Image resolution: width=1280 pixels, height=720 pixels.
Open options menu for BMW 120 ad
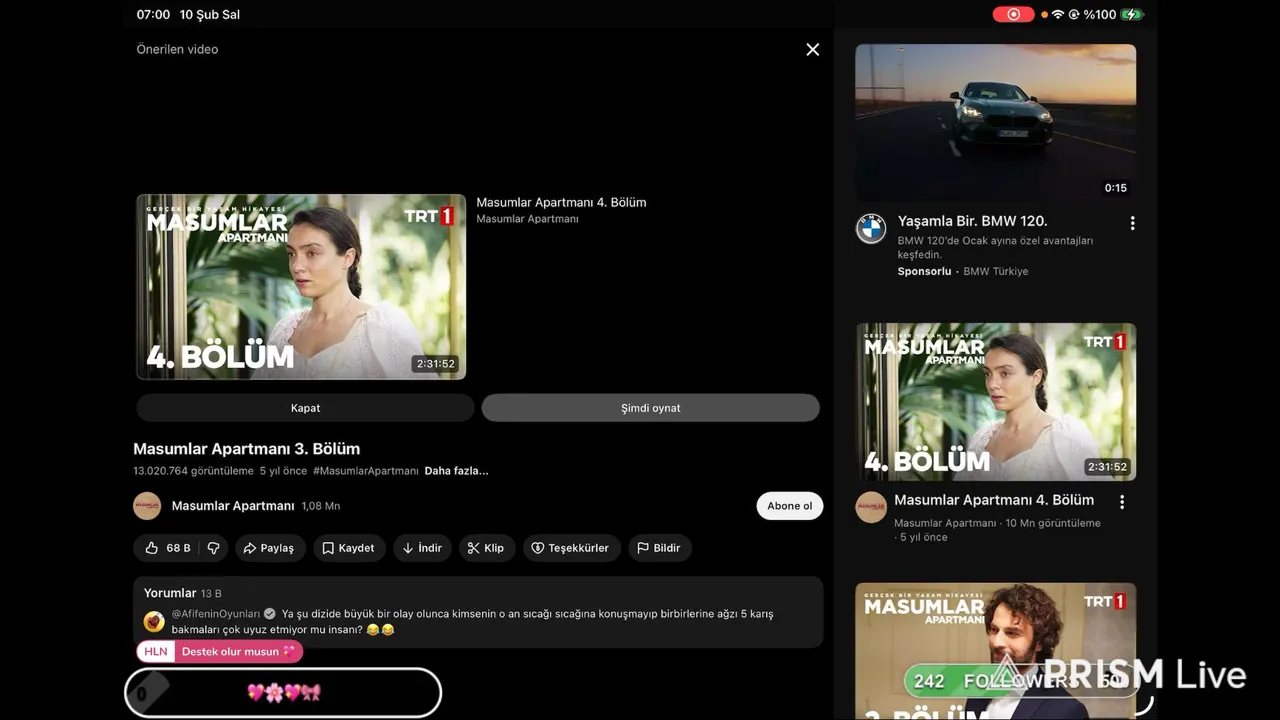tap(1132, 223)
